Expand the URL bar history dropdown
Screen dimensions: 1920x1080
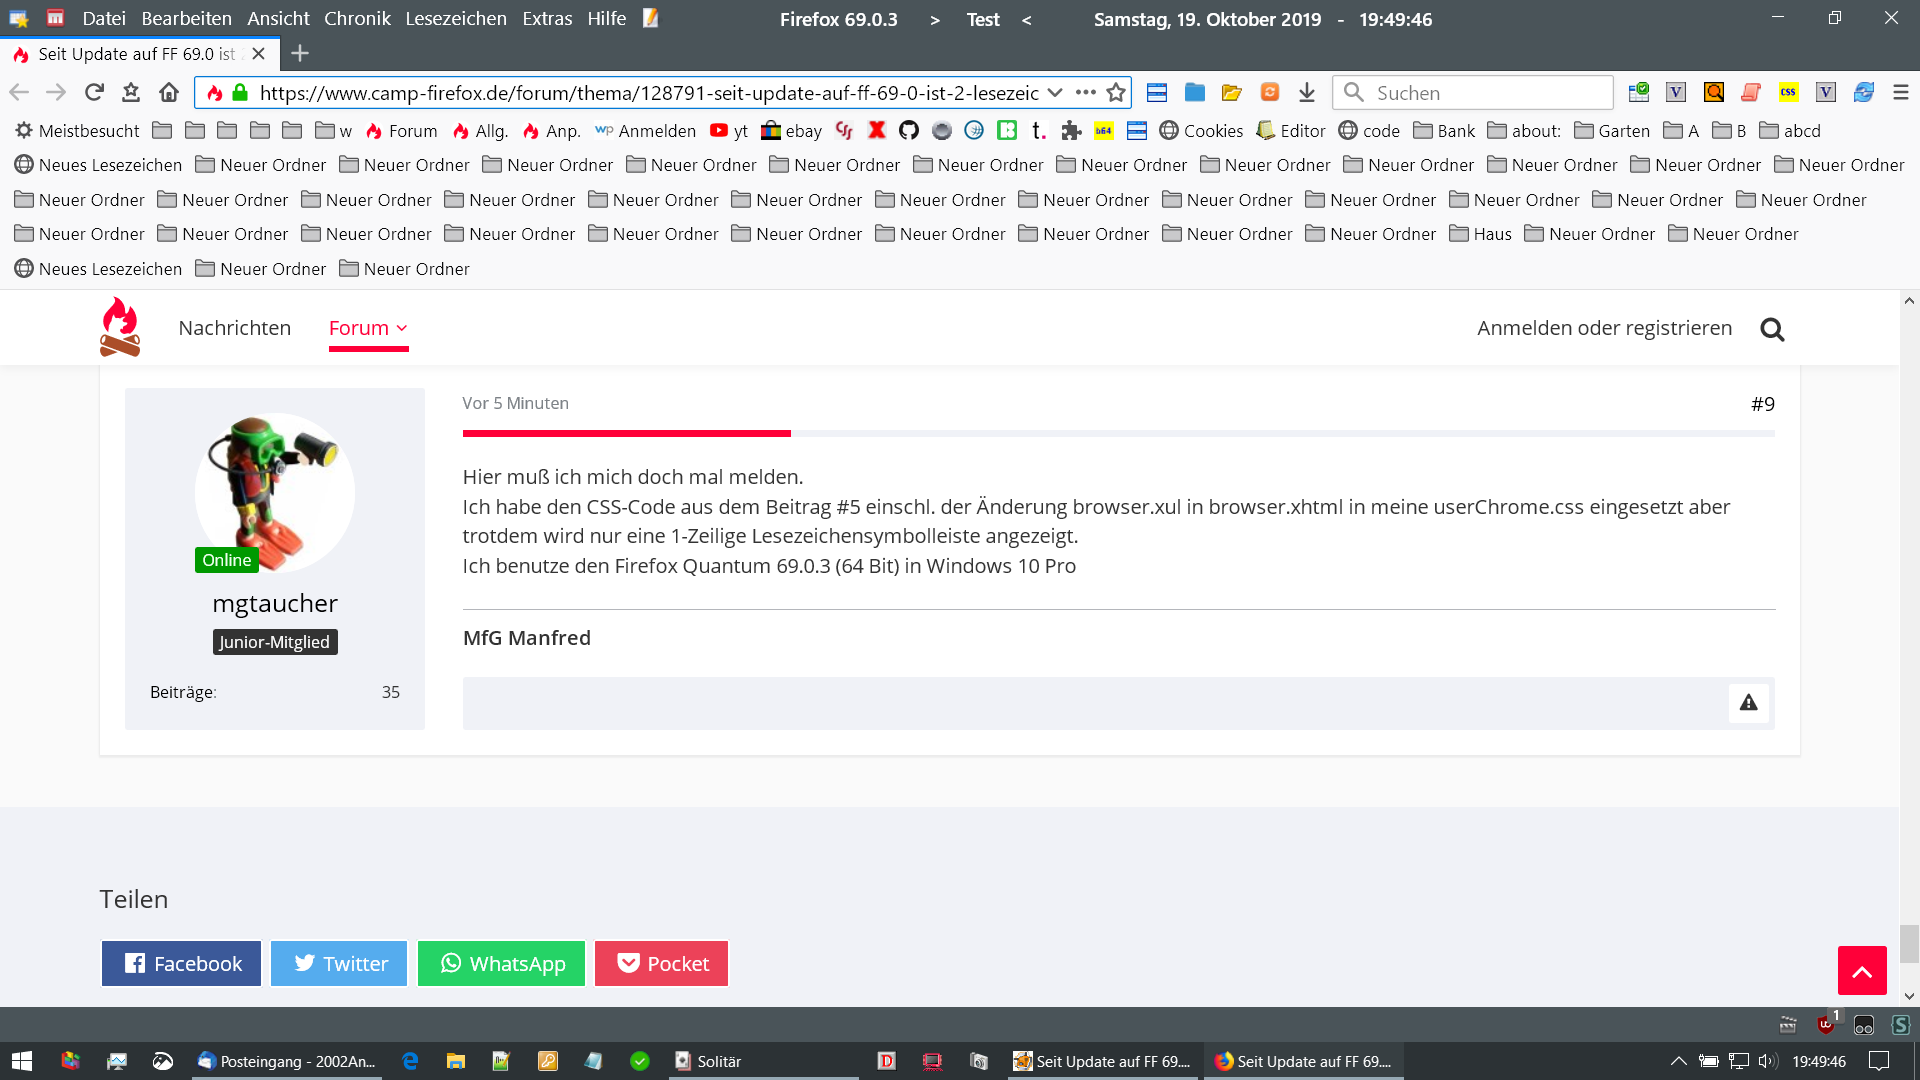(x=1055, y=93)
